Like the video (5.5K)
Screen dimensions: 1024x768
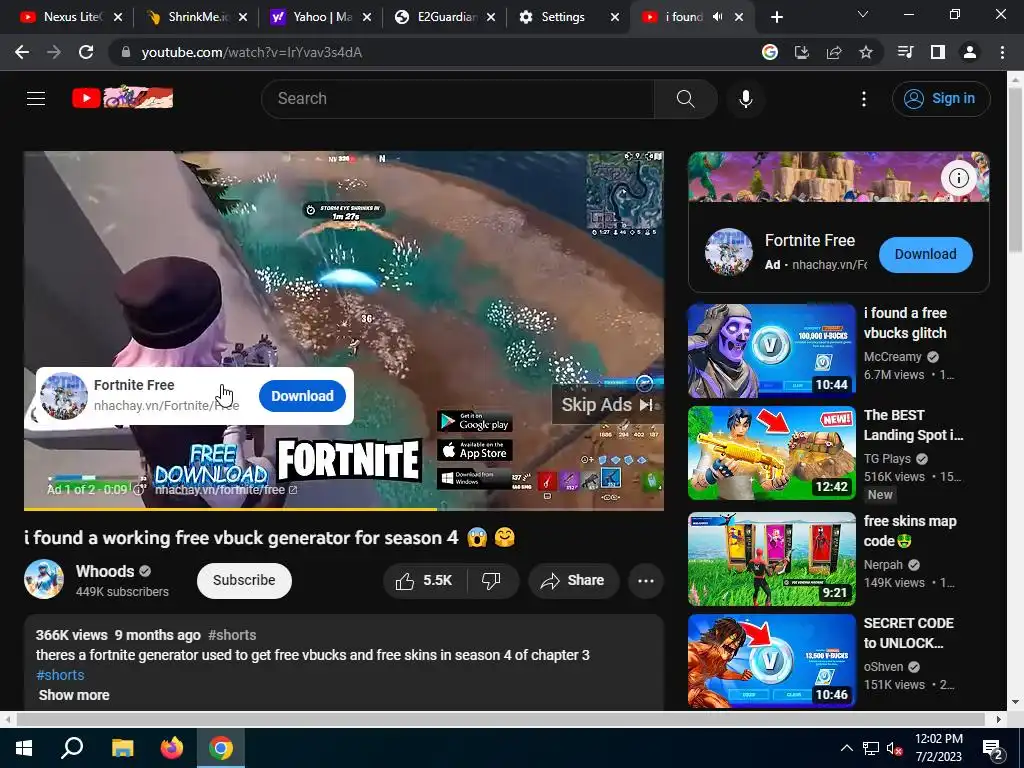click(424, 581)
